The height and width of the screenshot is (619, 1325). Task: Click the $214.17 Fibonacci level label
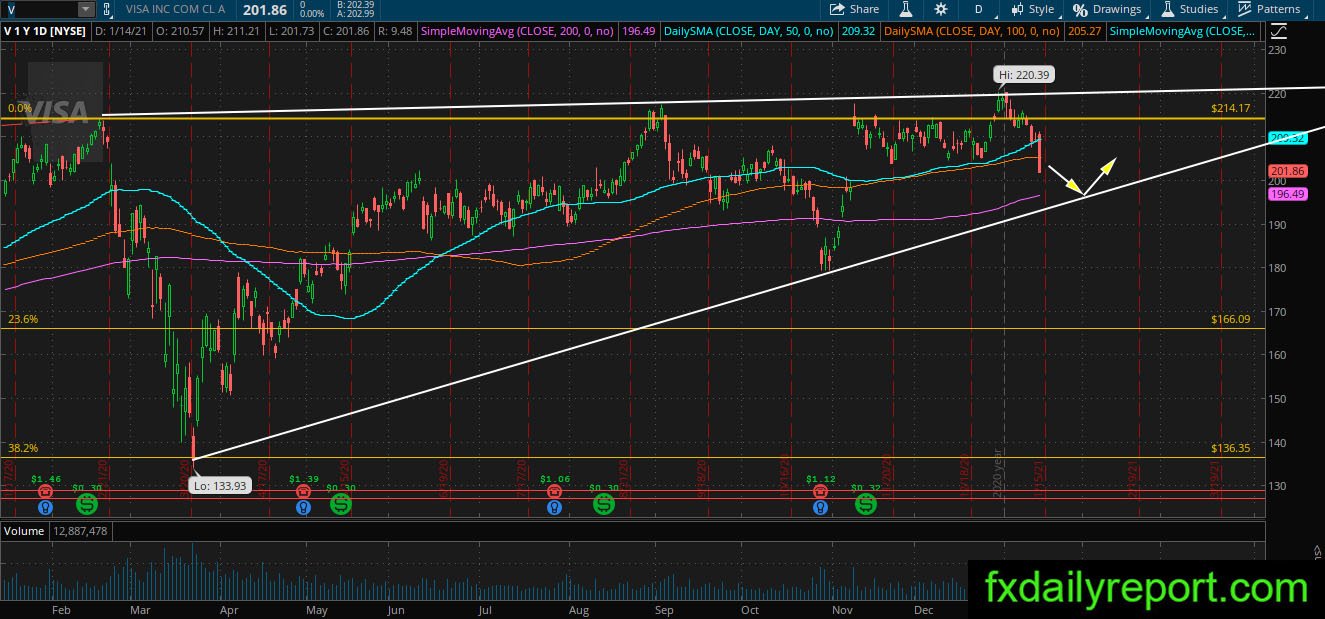[x=1231, y=108]
